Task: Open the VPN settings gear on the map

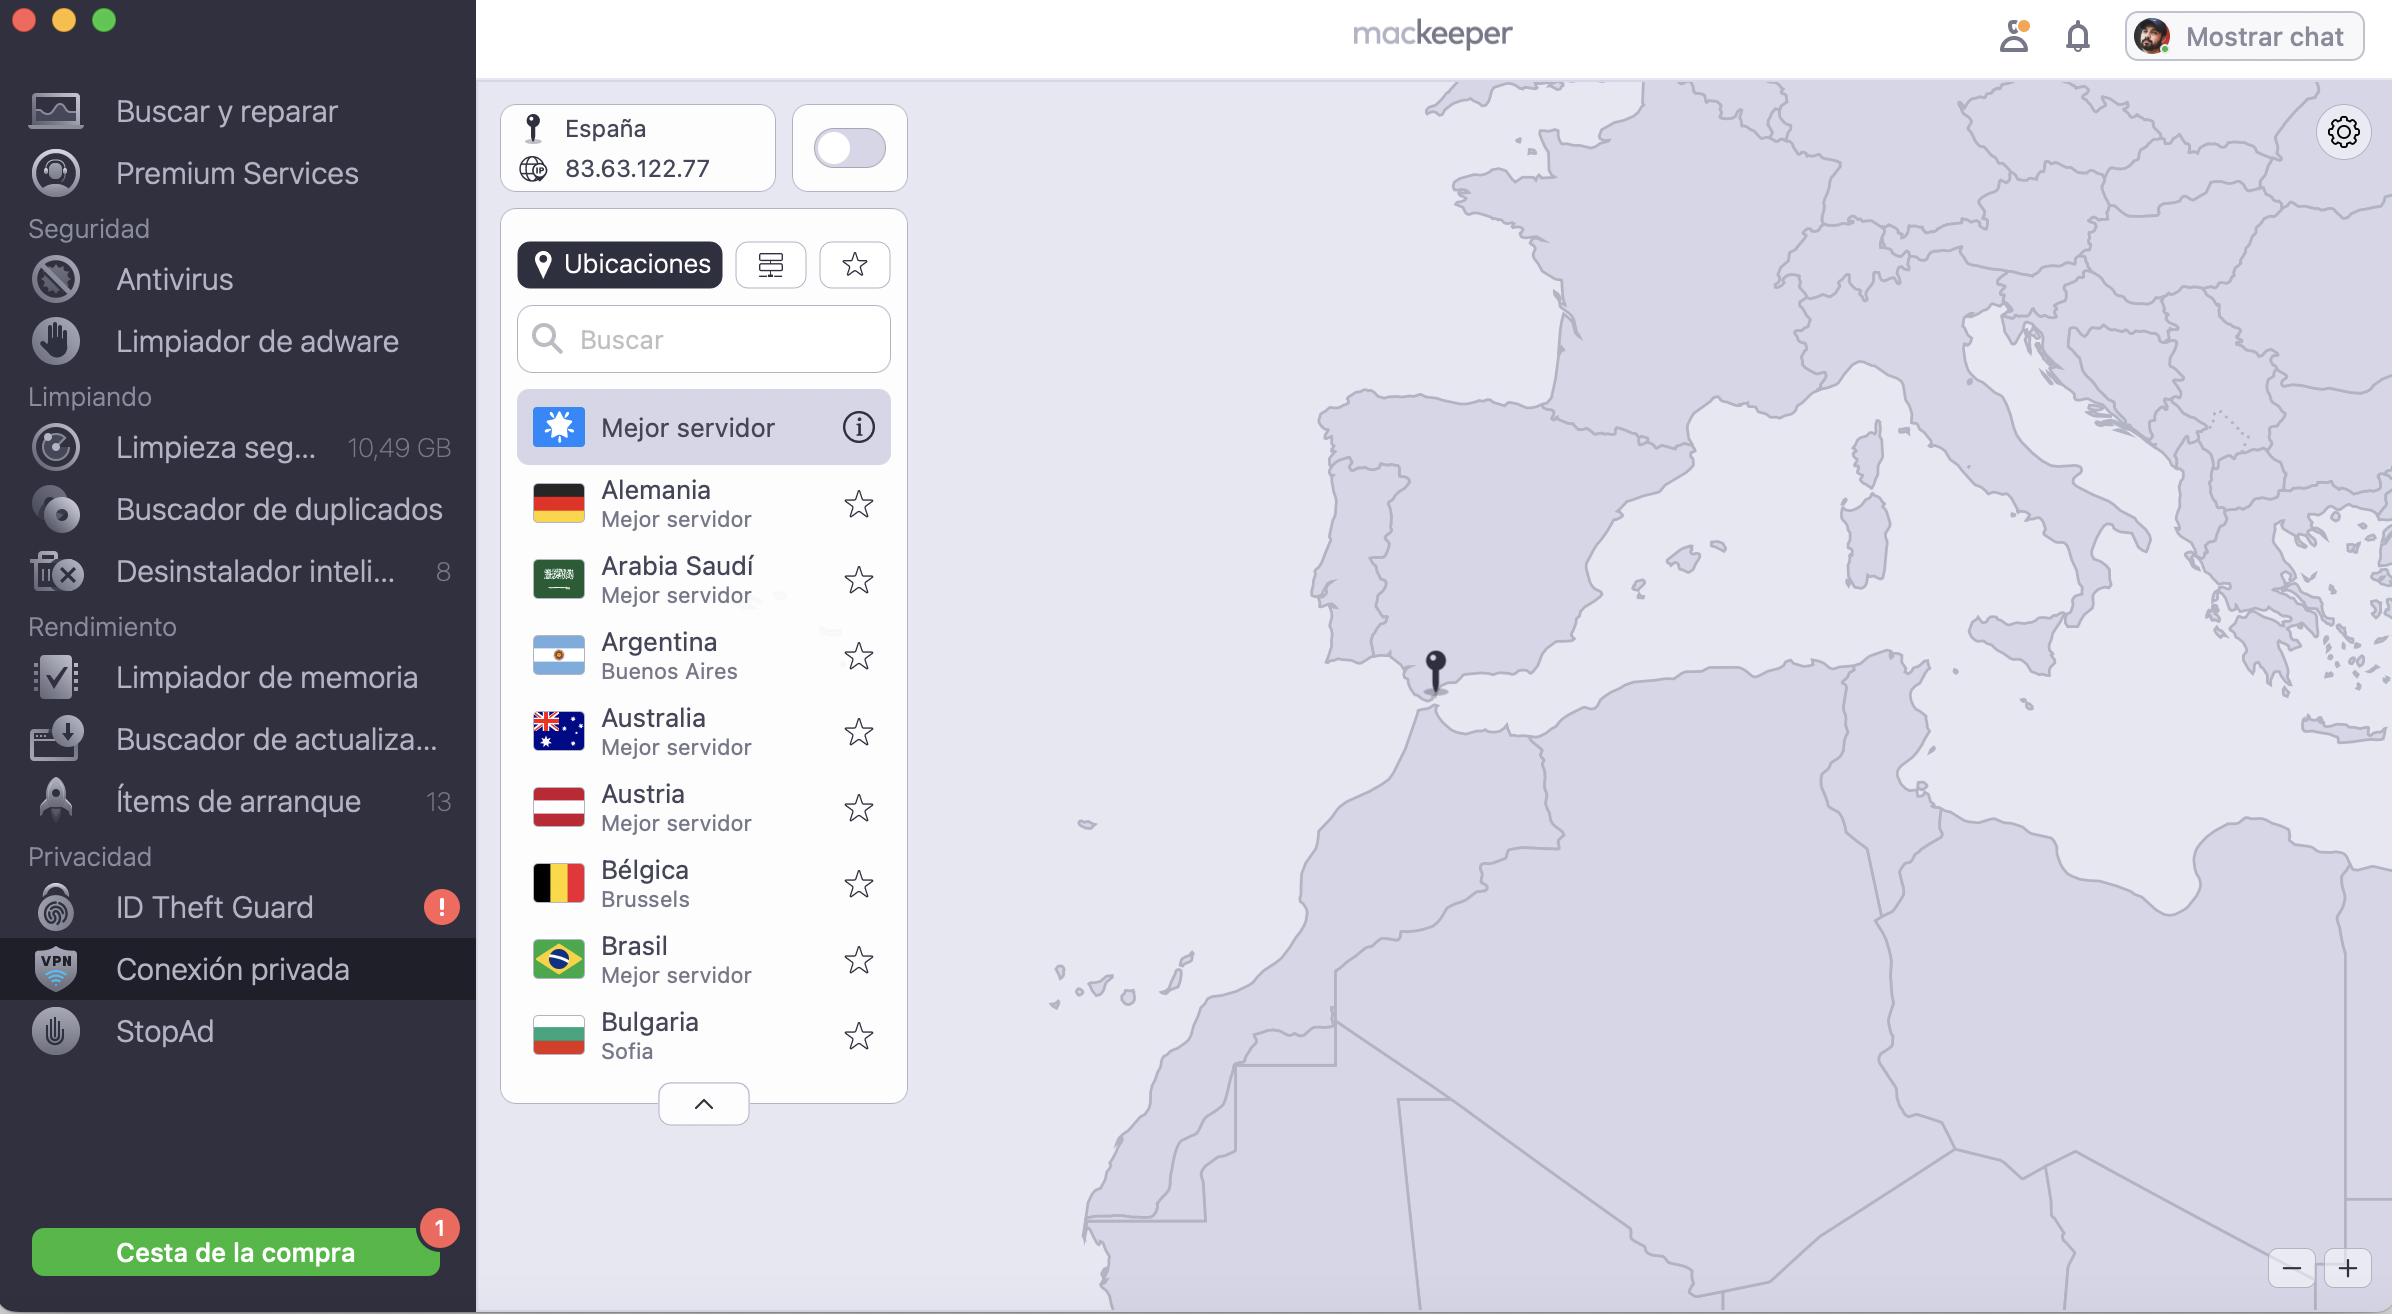Action: pos(2345,131)
